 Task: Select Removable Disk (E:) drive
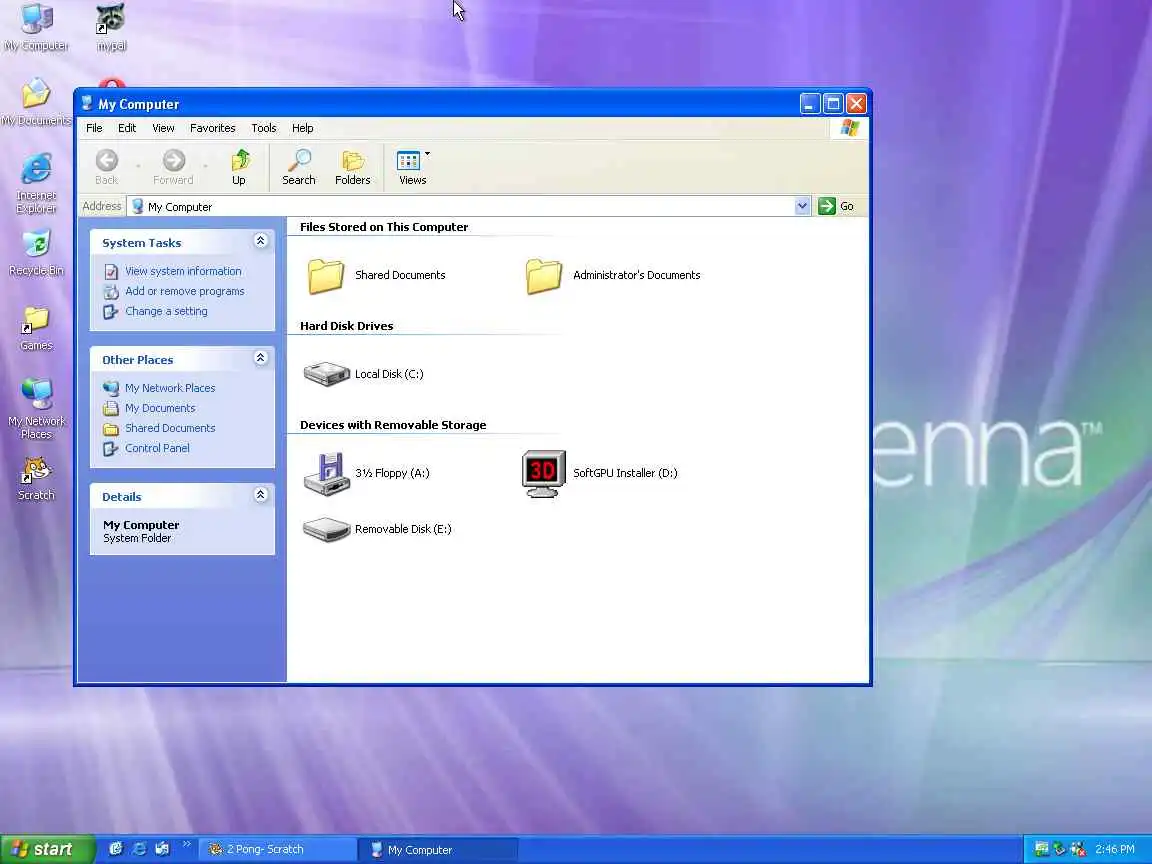(x=378, y=529)
